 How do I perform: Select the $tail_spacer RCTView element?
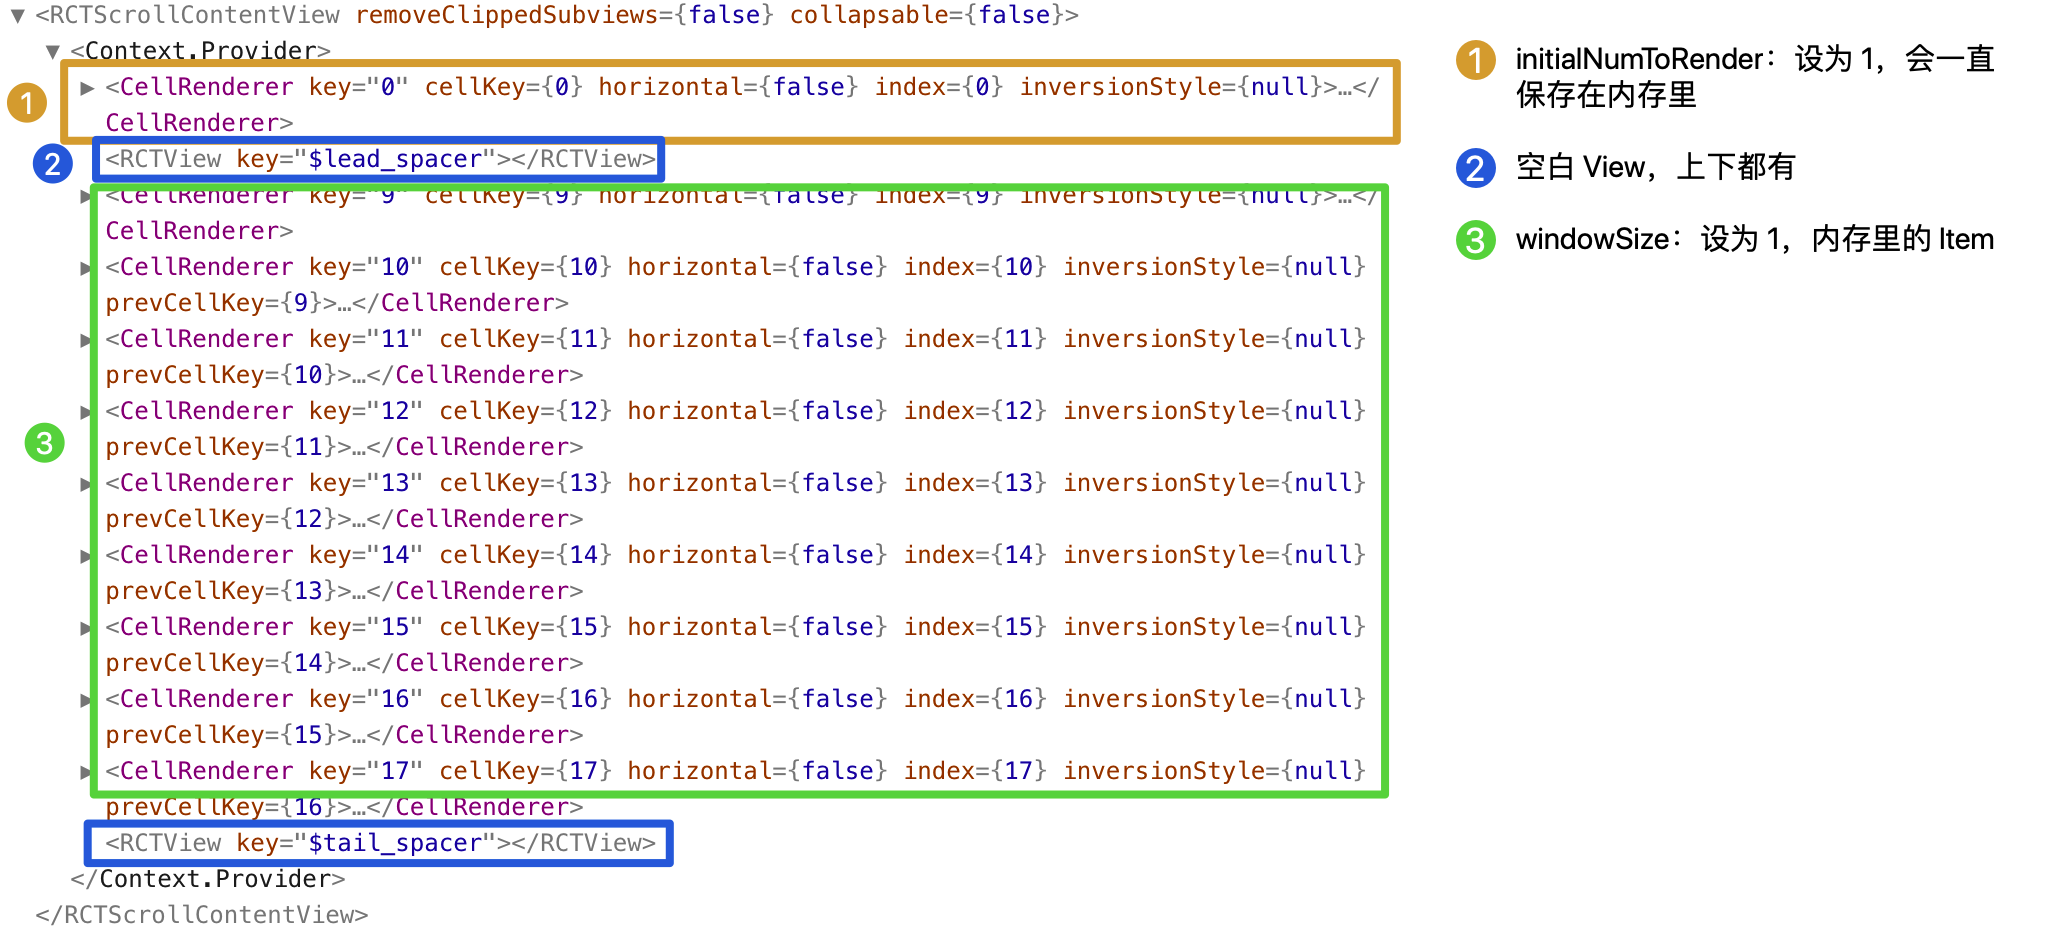380,843
